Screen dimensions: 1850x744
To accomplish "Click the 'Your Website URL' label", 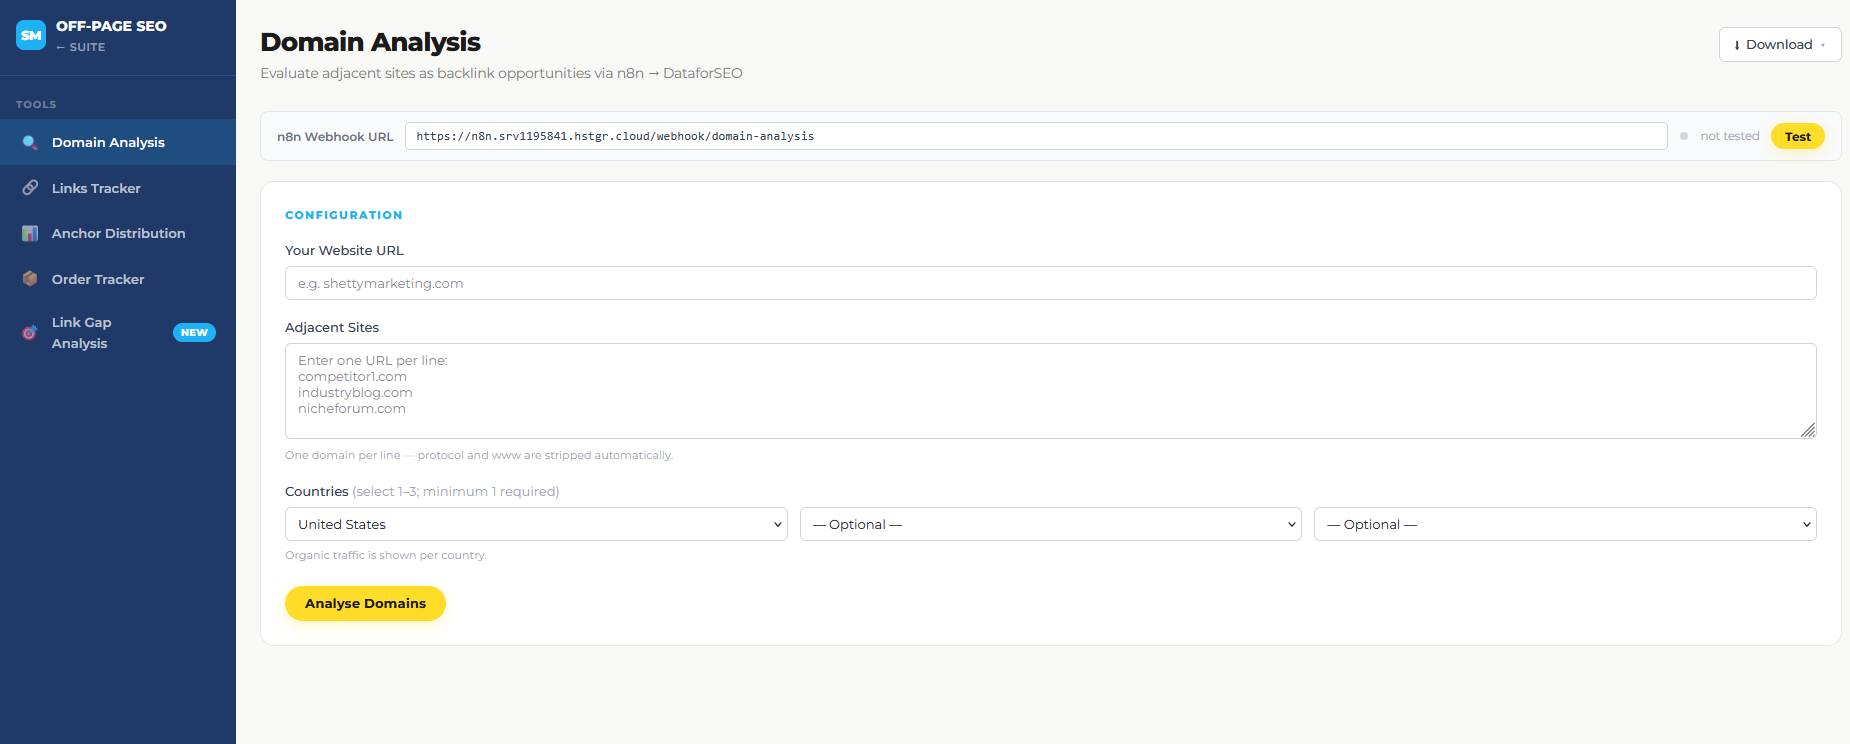I will 344,250.
